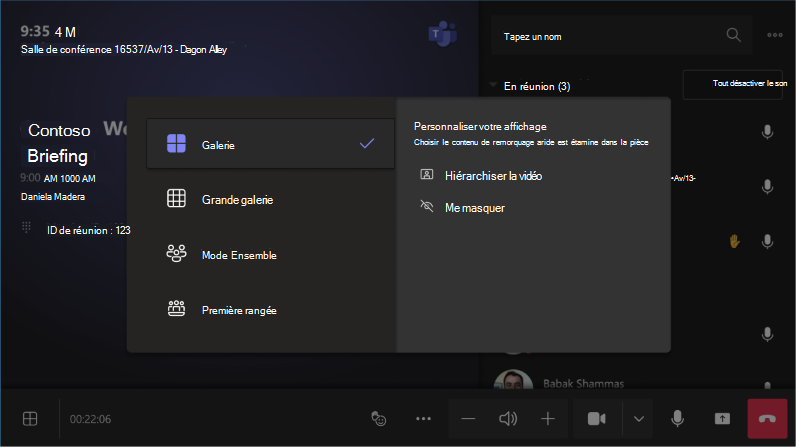This screenshot has height=447, width=796.
Task: Click the Mode Ensemble people icon
Action: (x=176, y=253)
